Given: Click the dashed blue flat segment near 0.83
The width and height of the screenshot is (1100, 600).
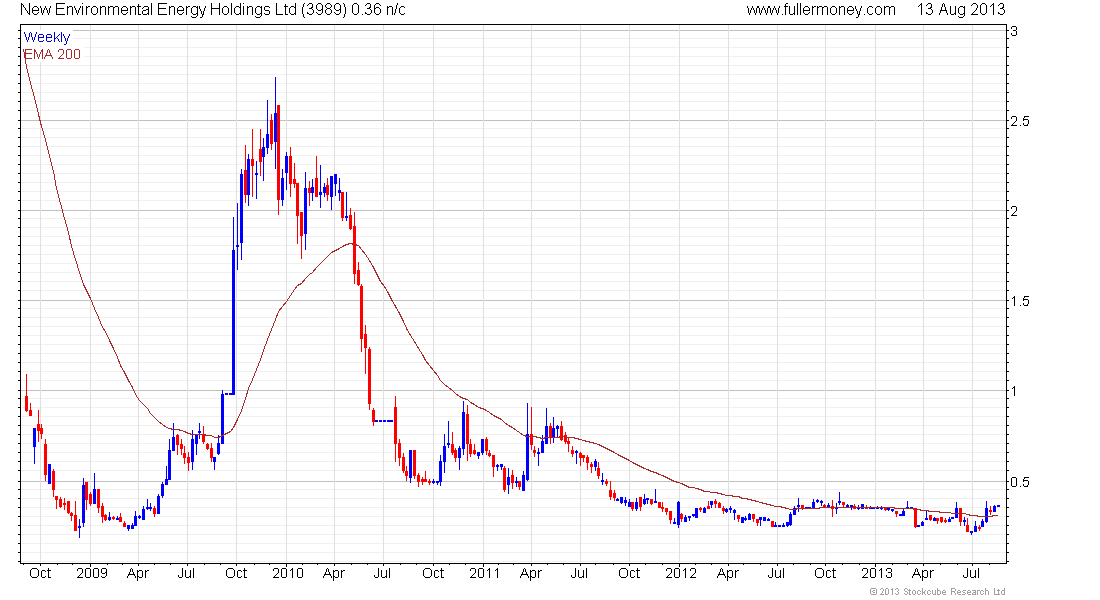Looking at the screenshot, I should [383, 421].
